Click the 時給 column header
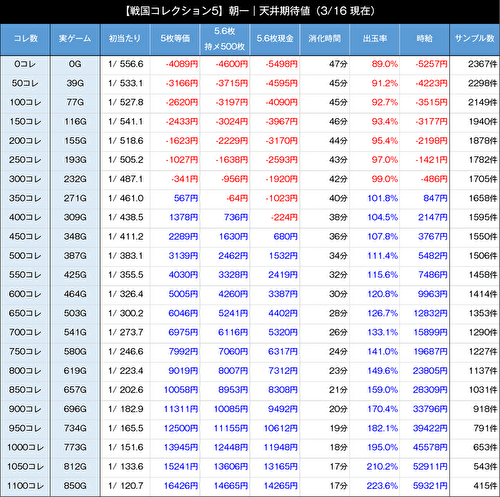Screen dimensions: 500x497 [425, 39]
